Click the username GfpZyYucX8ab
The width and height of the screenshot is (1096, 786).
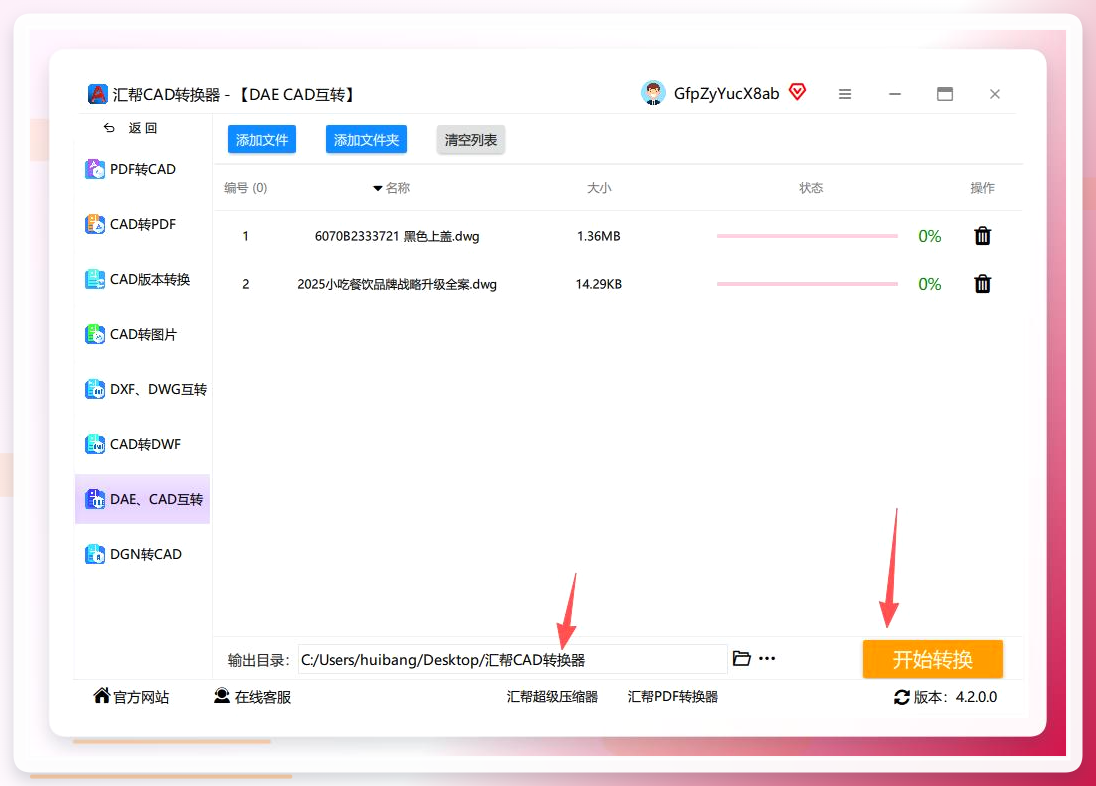click(726, 94)
